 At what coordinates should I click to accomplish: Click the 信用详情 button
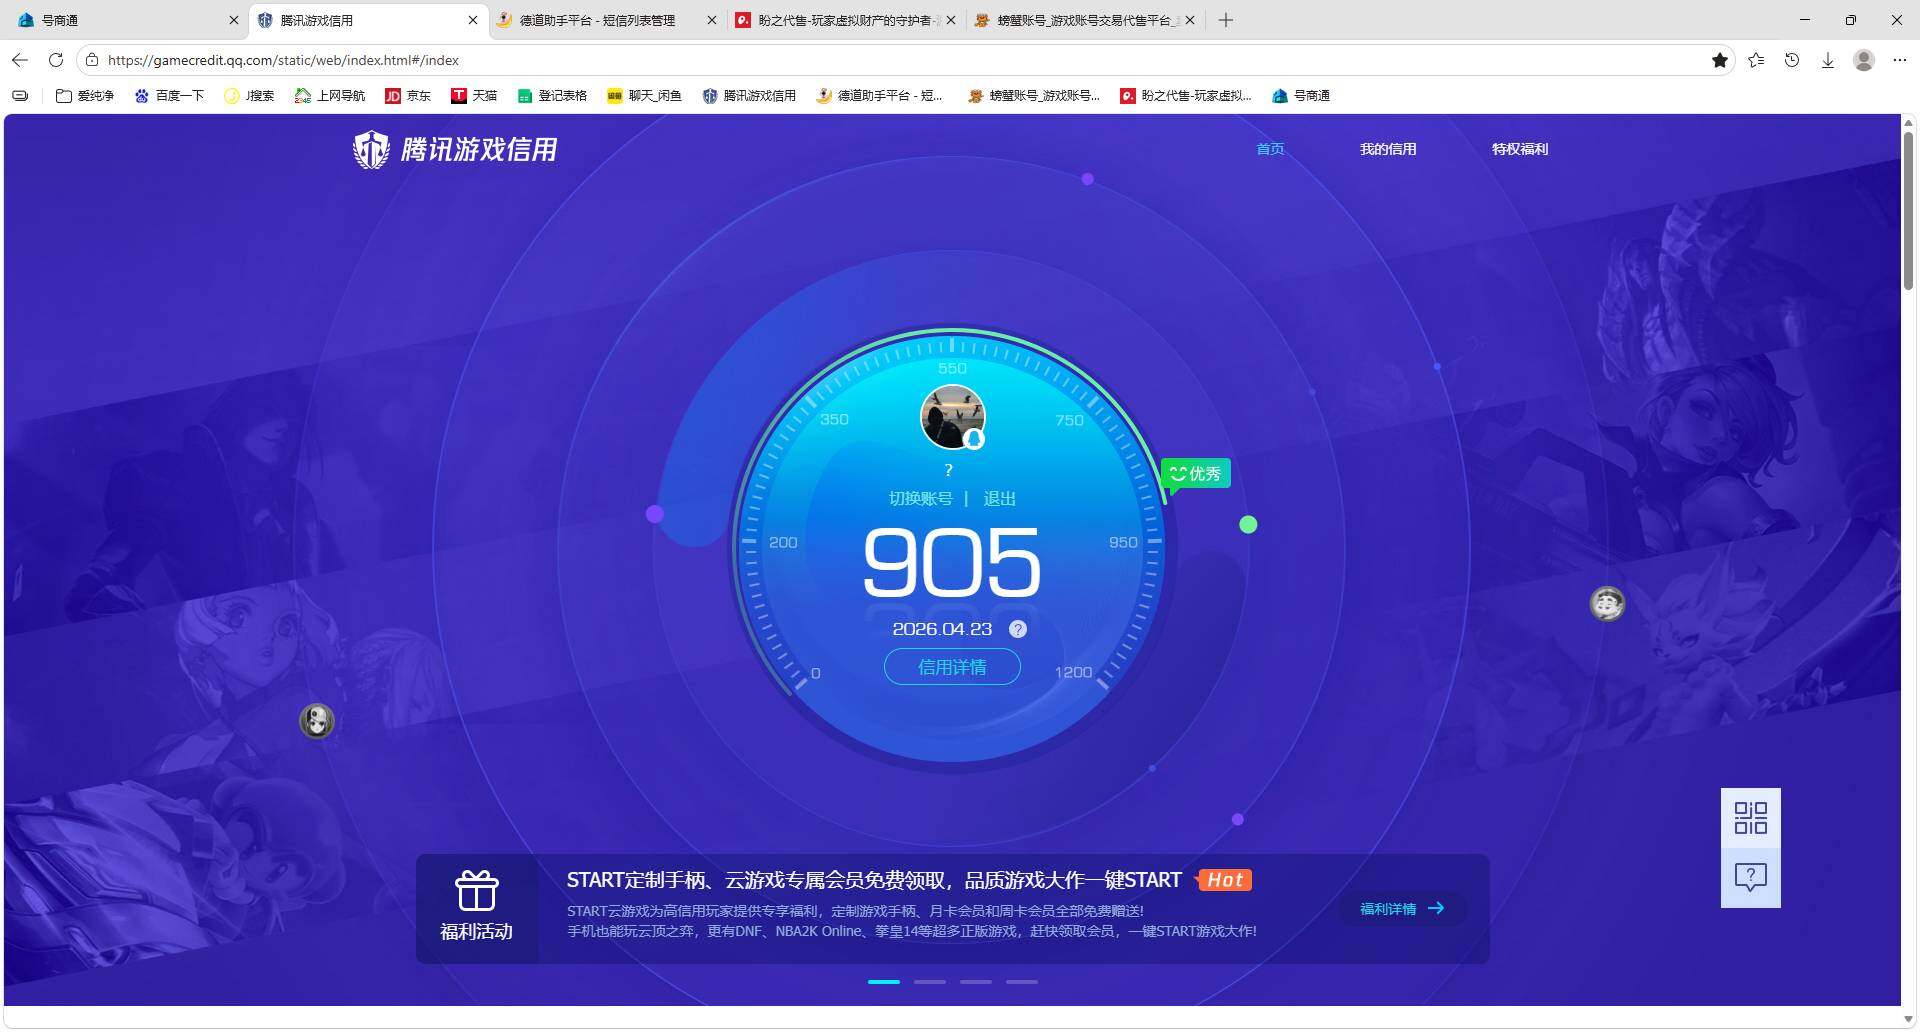951,666
